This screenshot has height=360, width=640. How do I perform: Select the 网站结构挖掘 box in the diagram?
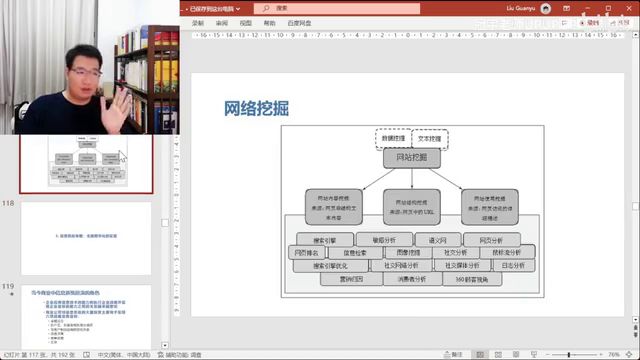pyautogui.click(x=411, y=207)
